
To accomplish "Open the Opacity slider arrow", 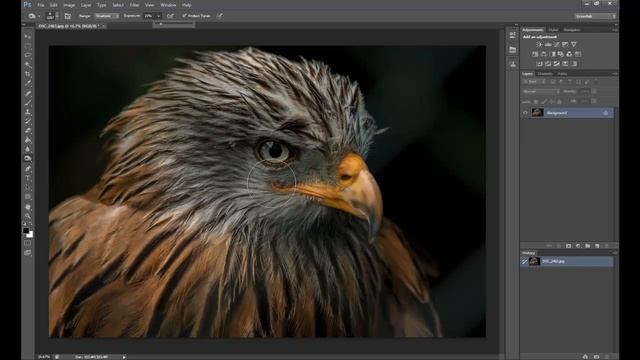I will 594,91.
